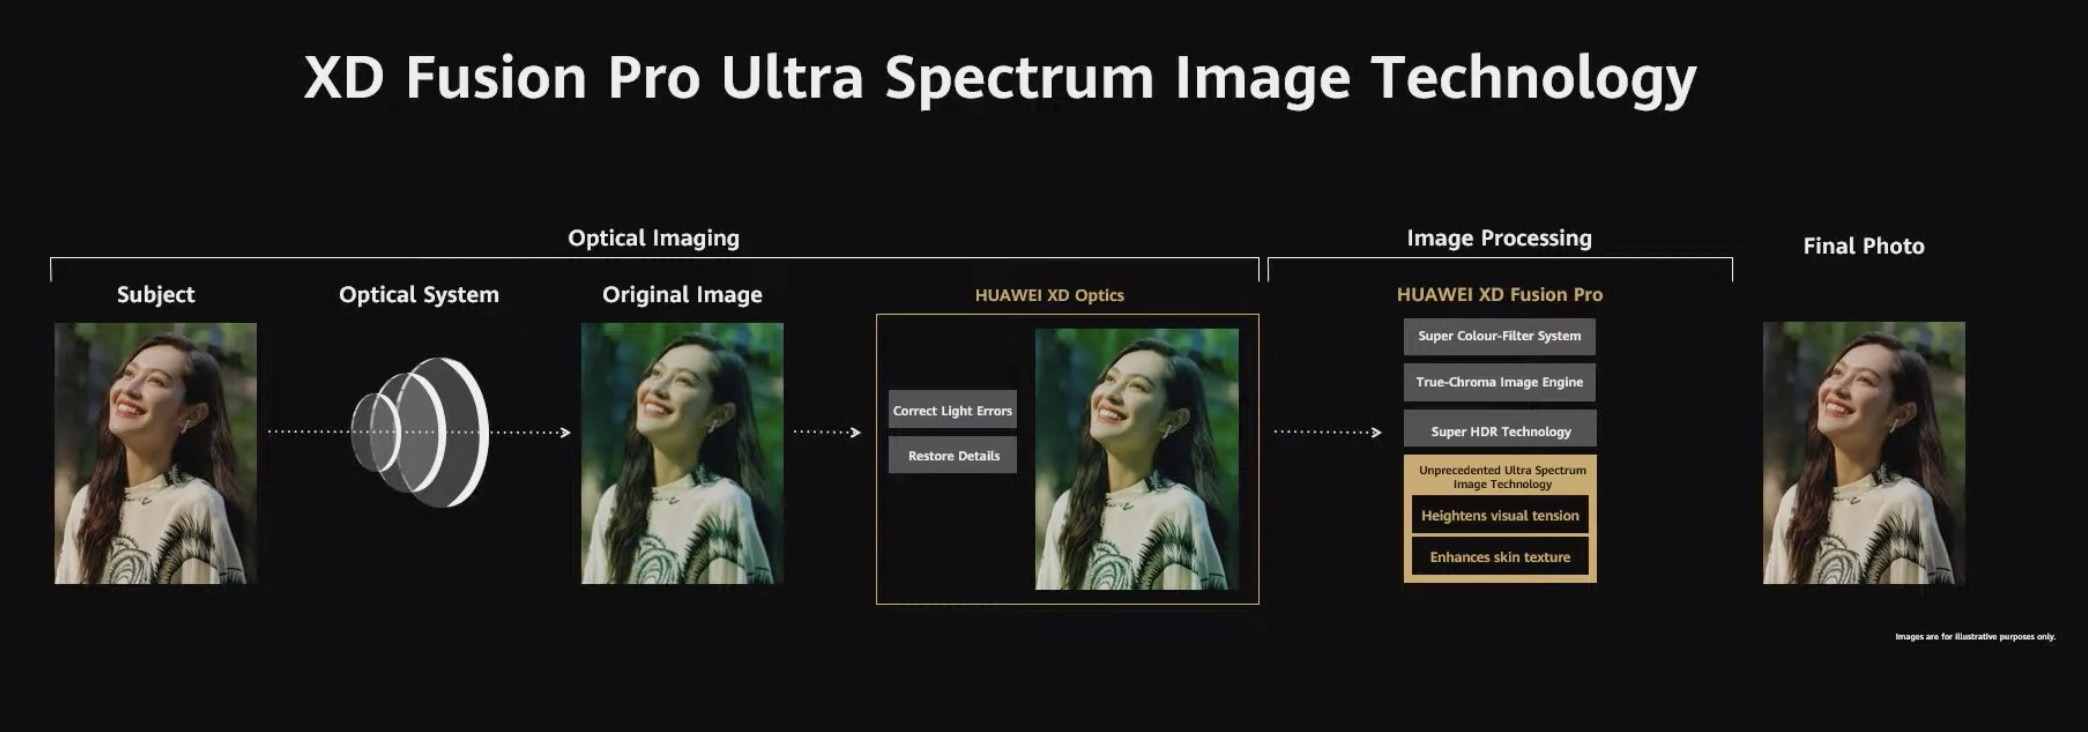Viewport: 2088px width, 732px height.
Task: Open the Original Image photo thumbnail
Action: 682,453
